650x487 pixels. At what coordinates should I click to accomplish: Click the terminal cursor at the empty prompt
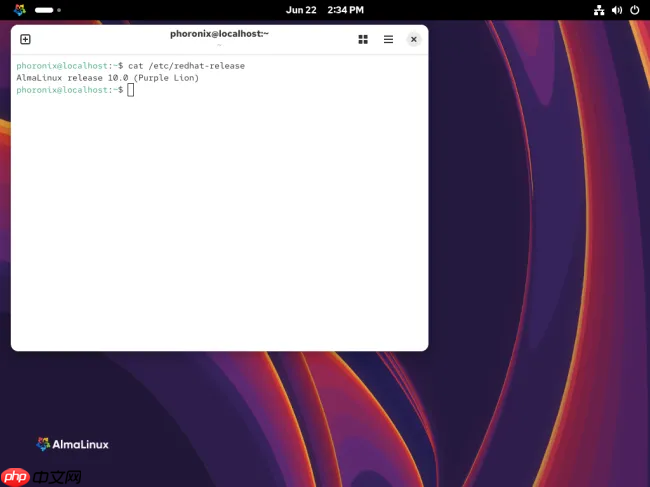tap(131, 90)
